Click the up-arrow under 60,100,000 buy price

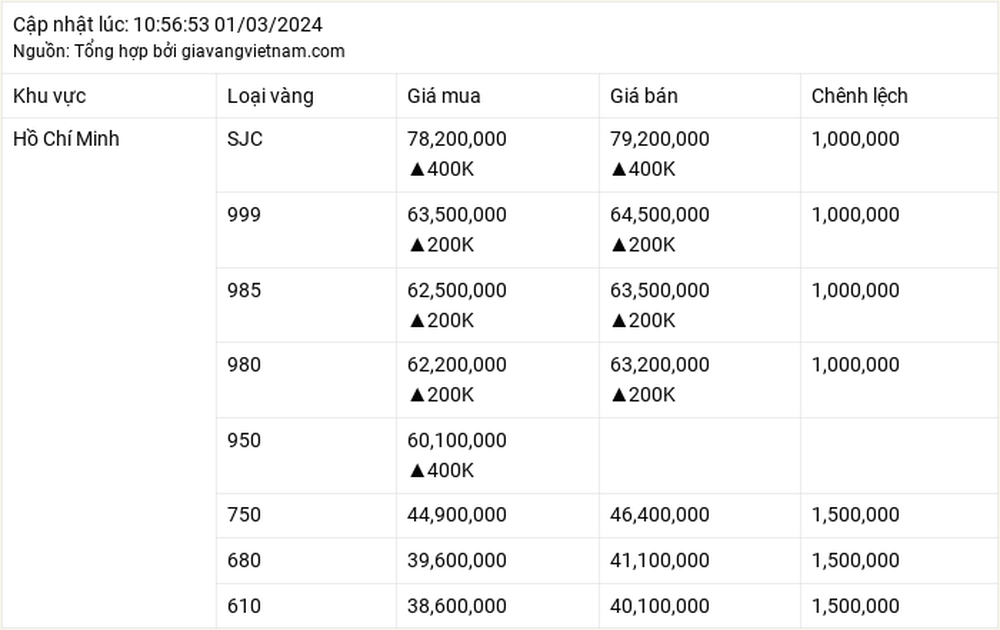(417, 471)
